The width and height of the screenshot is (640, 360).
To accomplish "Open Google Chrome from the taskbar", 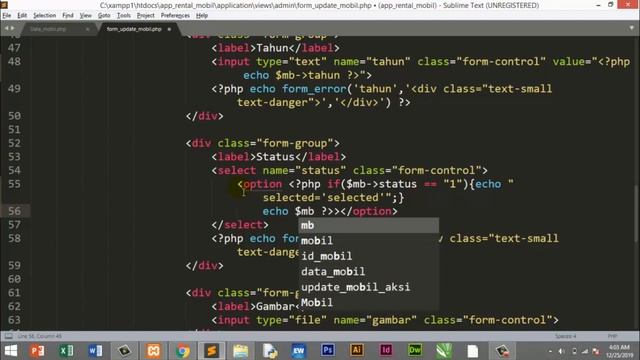I will (x=182, y=351).
